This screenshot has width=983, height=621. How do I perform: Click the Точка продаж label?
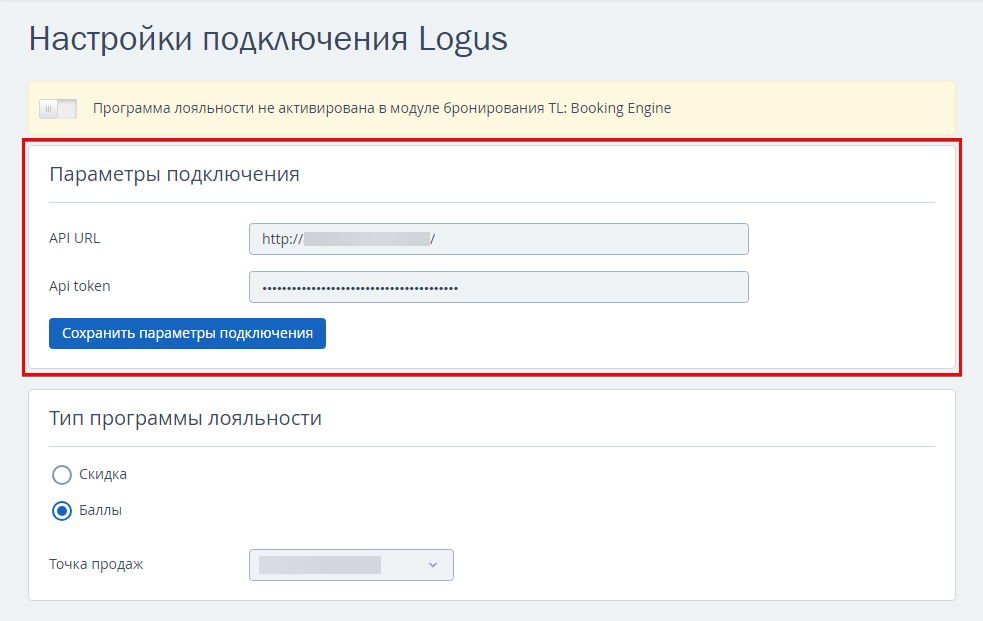tap(96, 564)
